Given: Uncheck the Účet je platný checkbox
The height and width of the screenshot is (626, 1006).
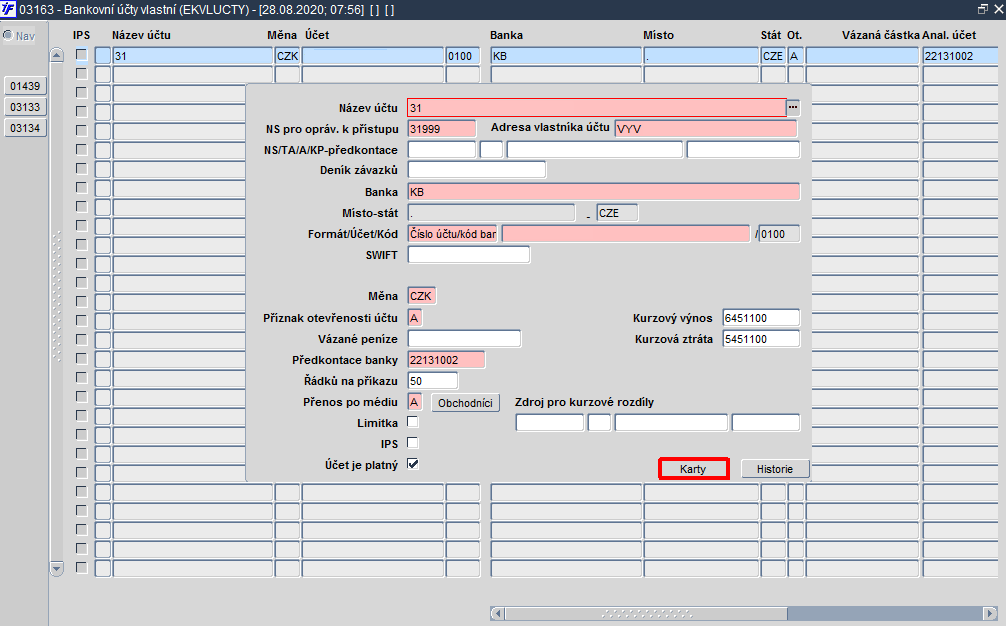Looking at the screenshot, I should (x=413, y=464).
